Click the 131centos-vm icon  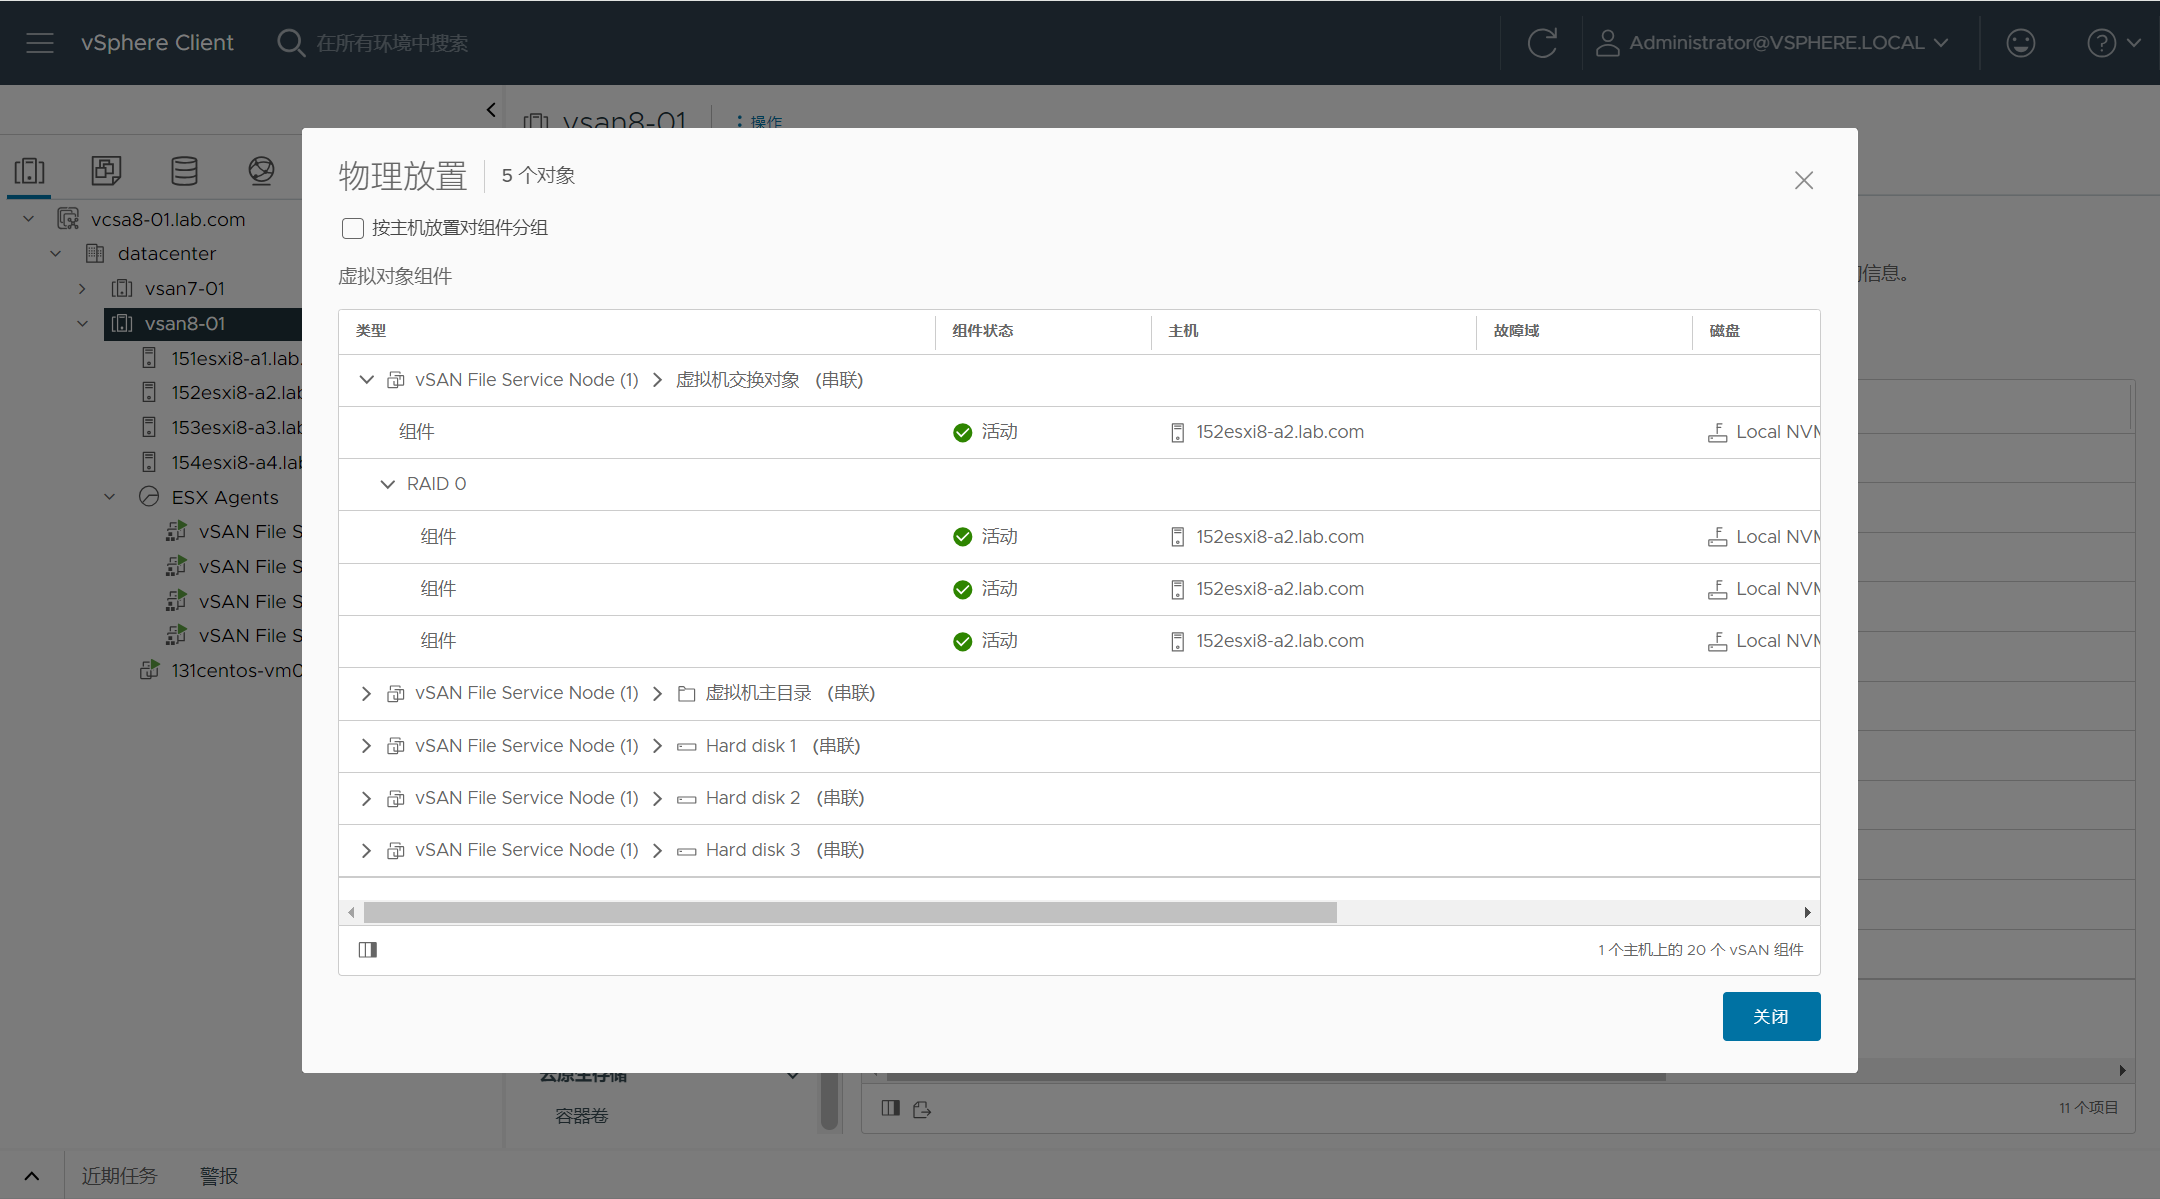pyautogui.click(x=149, y=670)
